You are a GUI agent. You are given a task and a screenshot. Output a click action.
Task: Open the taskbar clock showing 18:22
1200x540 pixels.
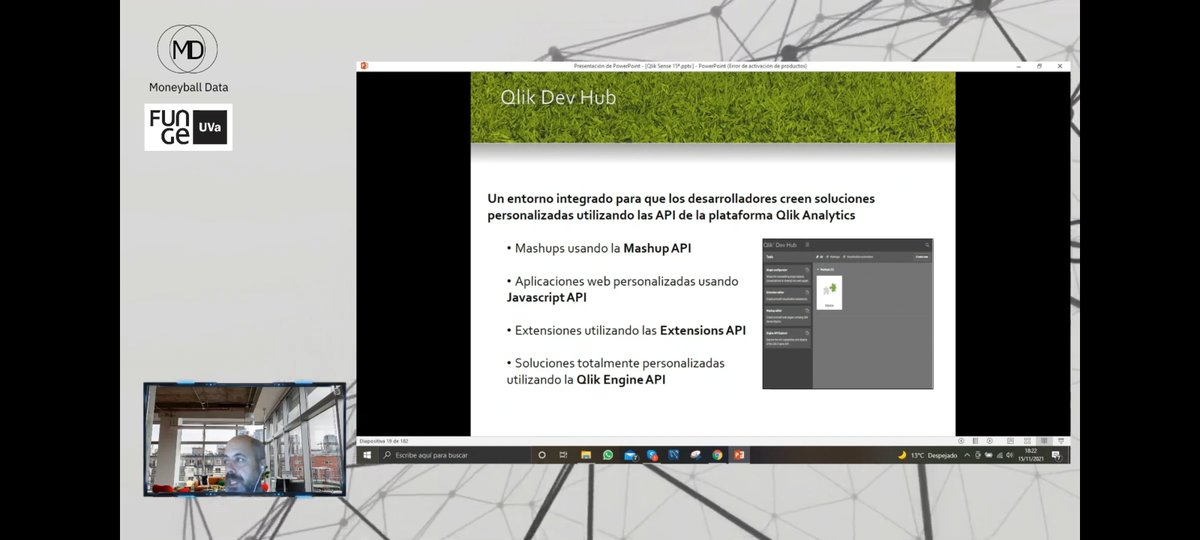coord(1031,455)
